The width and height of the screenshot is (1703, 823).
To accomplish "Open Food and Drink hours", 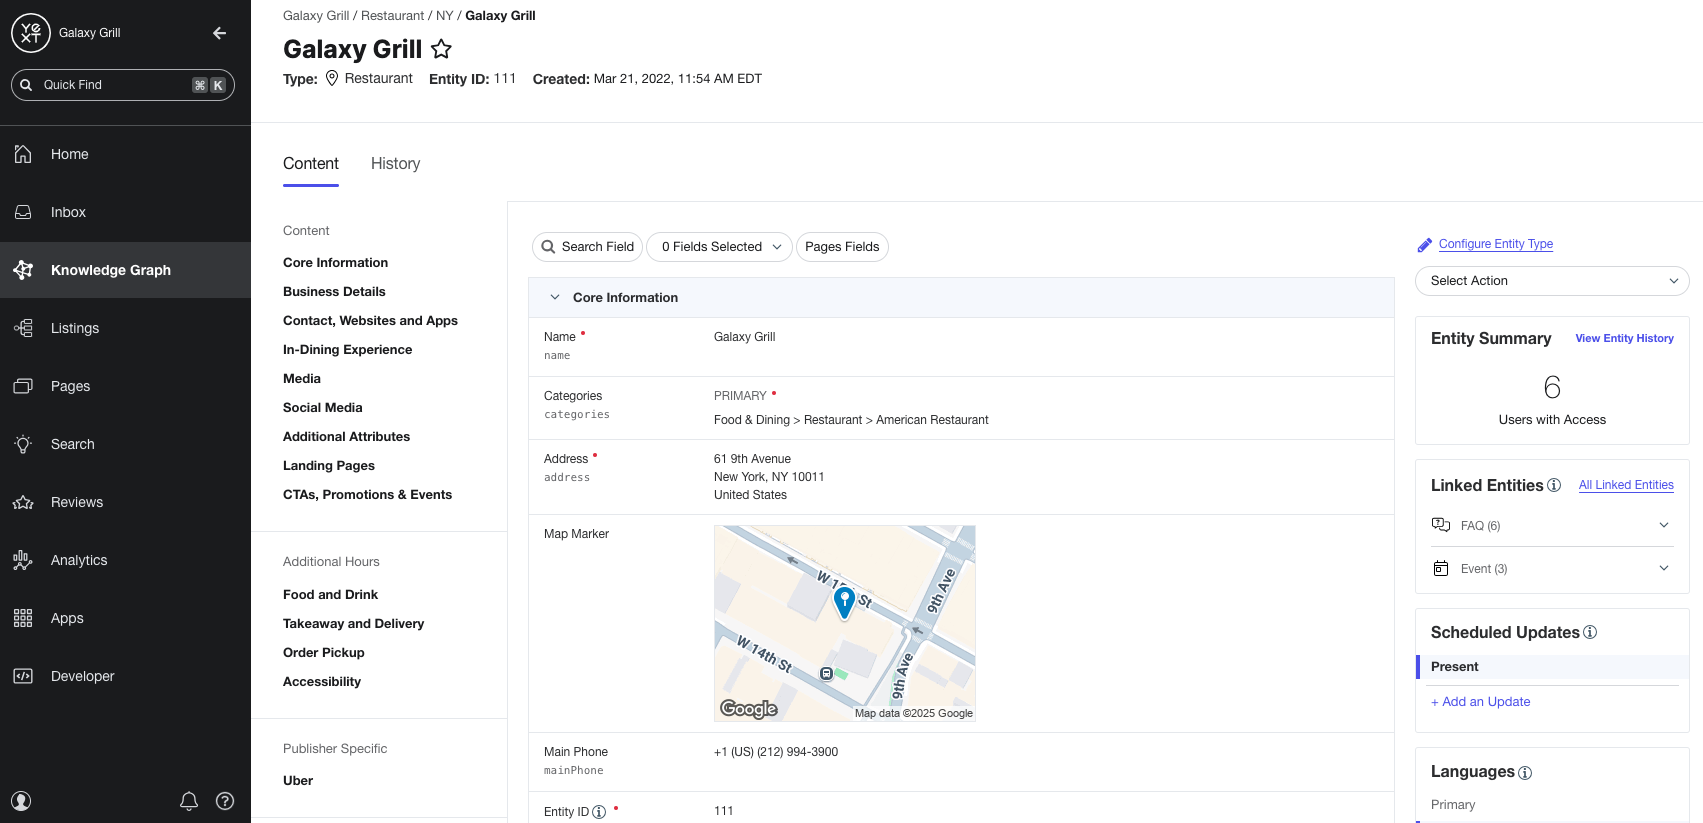I will [x=330, y=595].
